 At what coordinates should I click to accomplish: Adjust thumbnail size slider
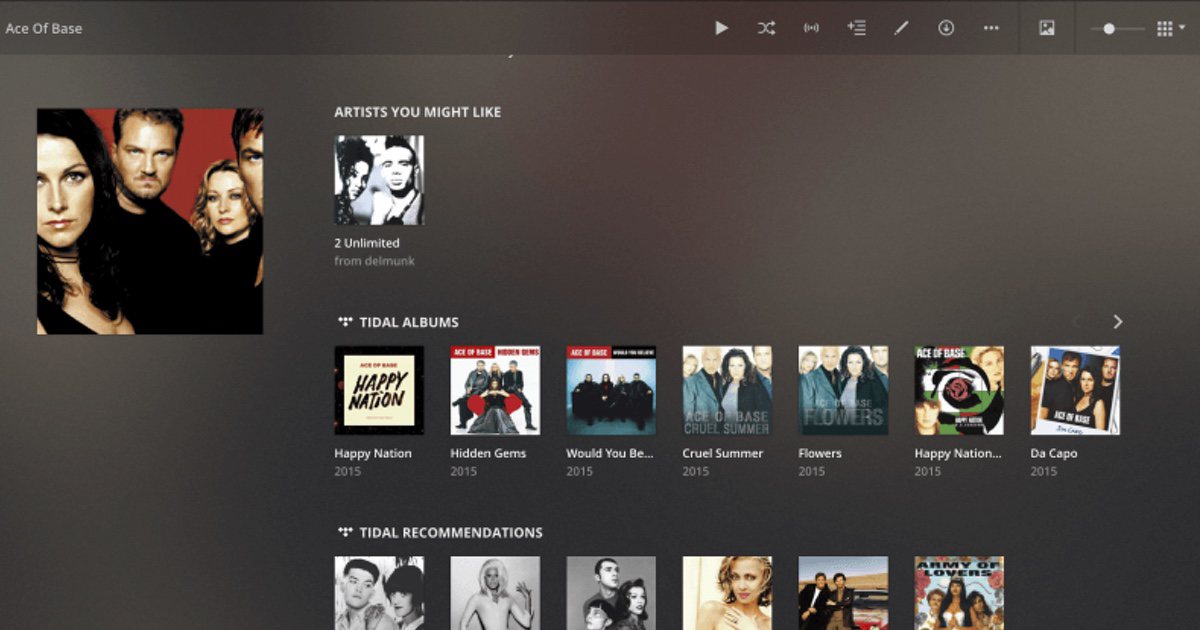(1117, 29)
